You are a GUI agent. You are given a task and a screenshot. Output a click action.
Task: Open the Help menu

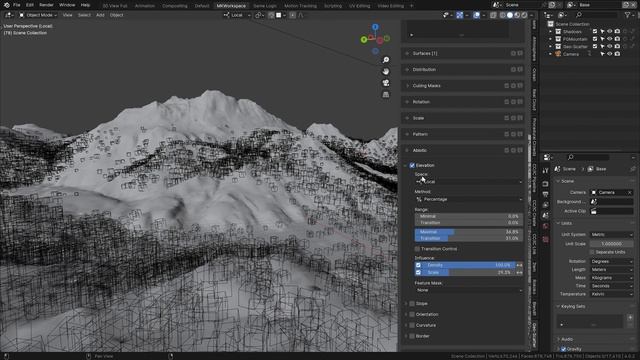tap(85, 5)
